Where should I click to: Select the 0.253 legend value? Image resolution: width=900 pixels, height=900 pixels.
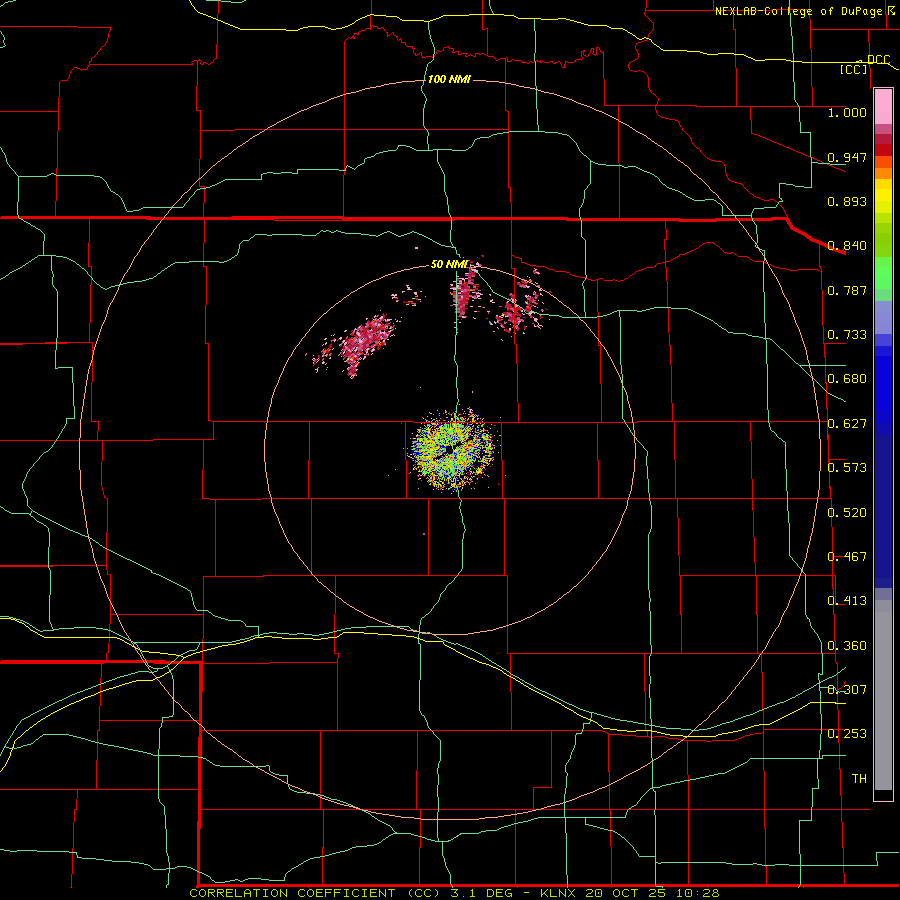point(847,734)
